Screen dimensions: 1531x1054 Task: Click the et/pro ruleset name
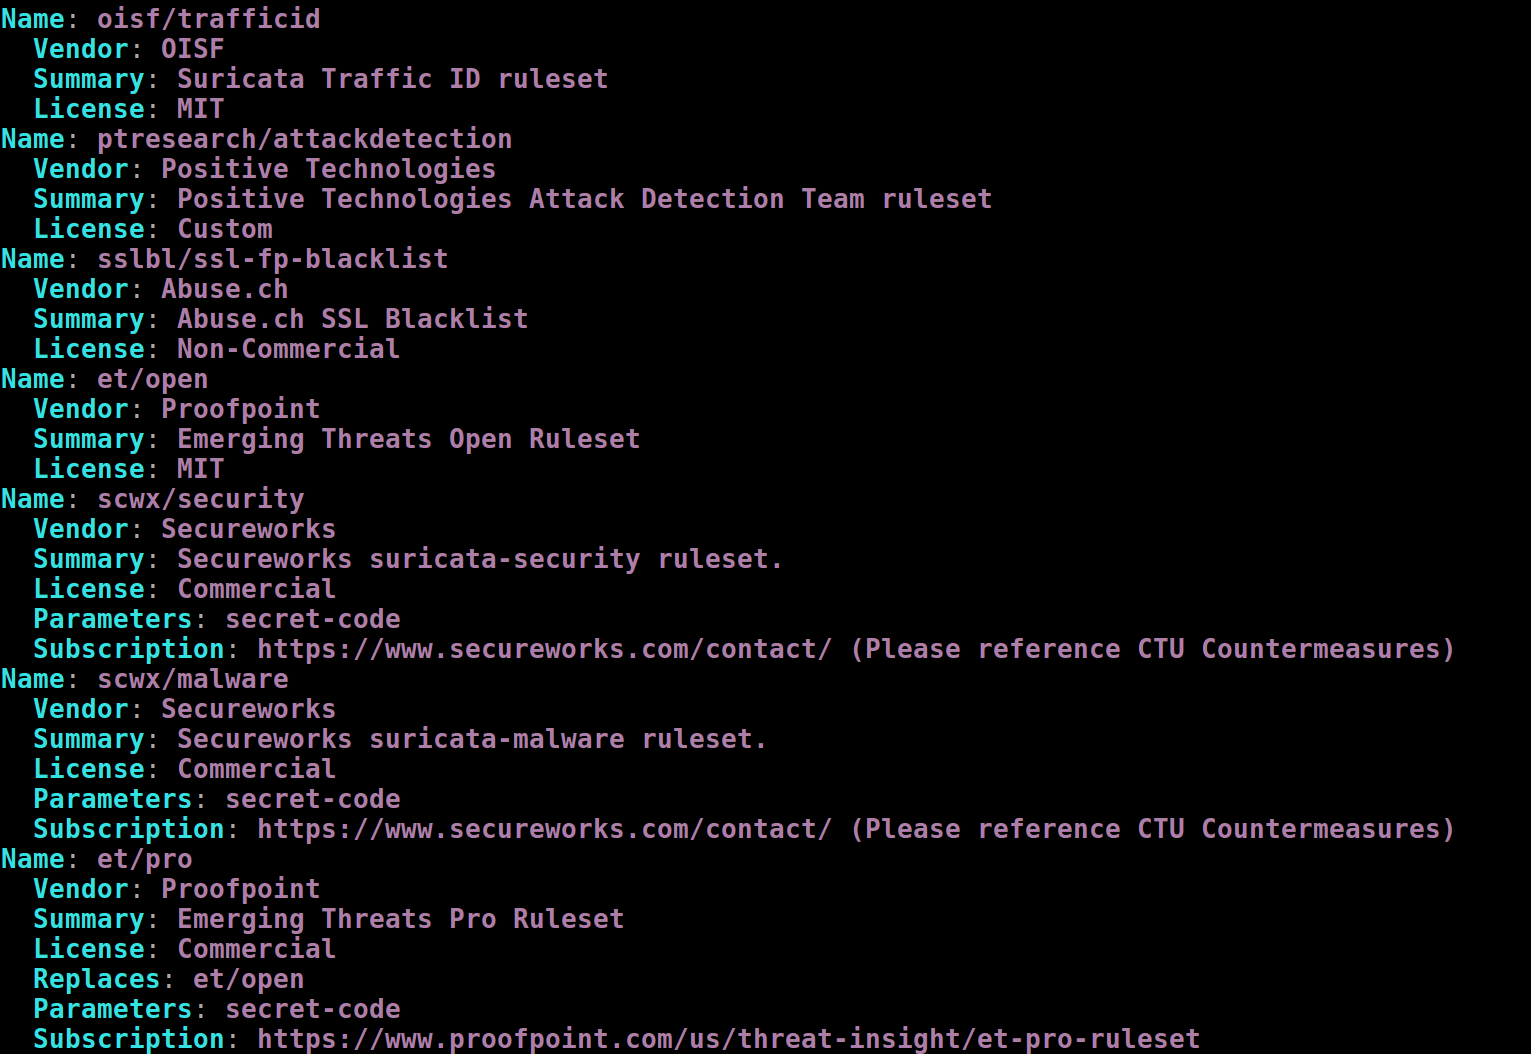point(144,859)
